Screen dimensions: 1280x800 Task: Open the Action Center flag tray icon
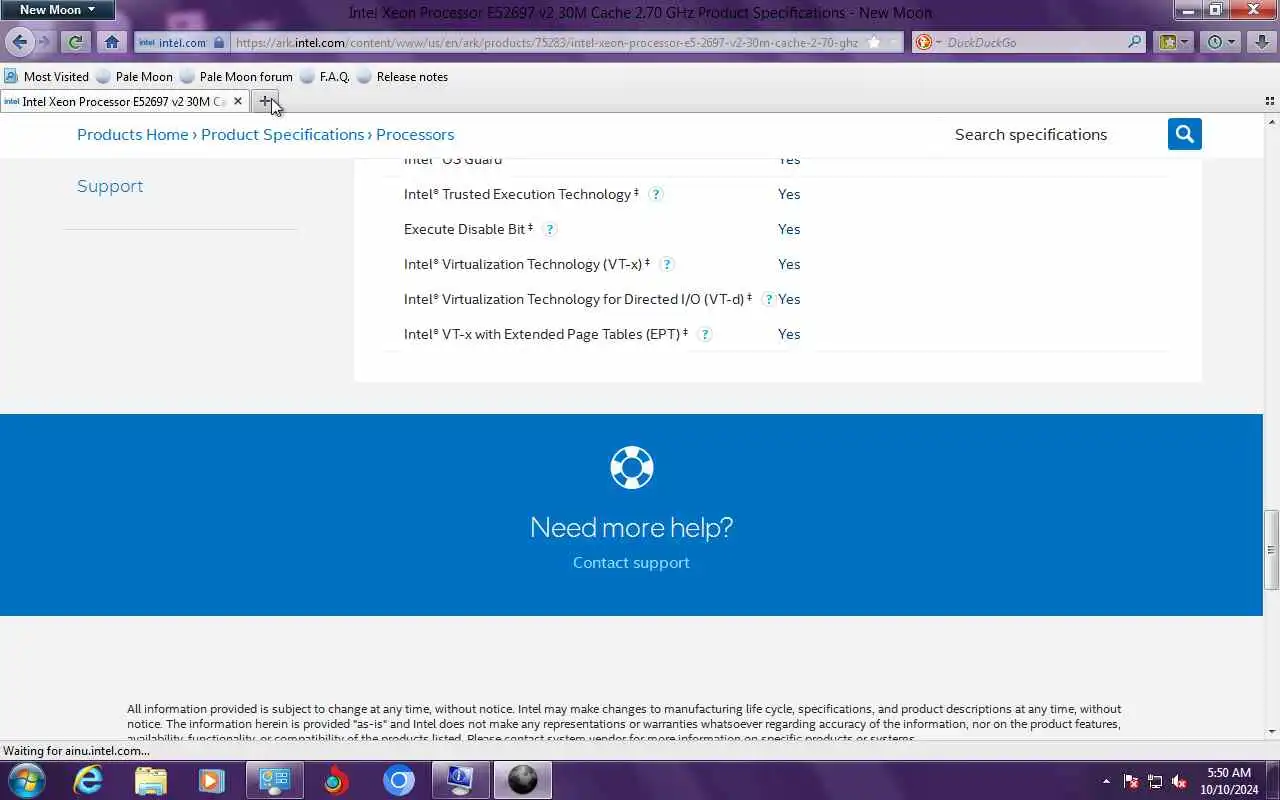1131,781
